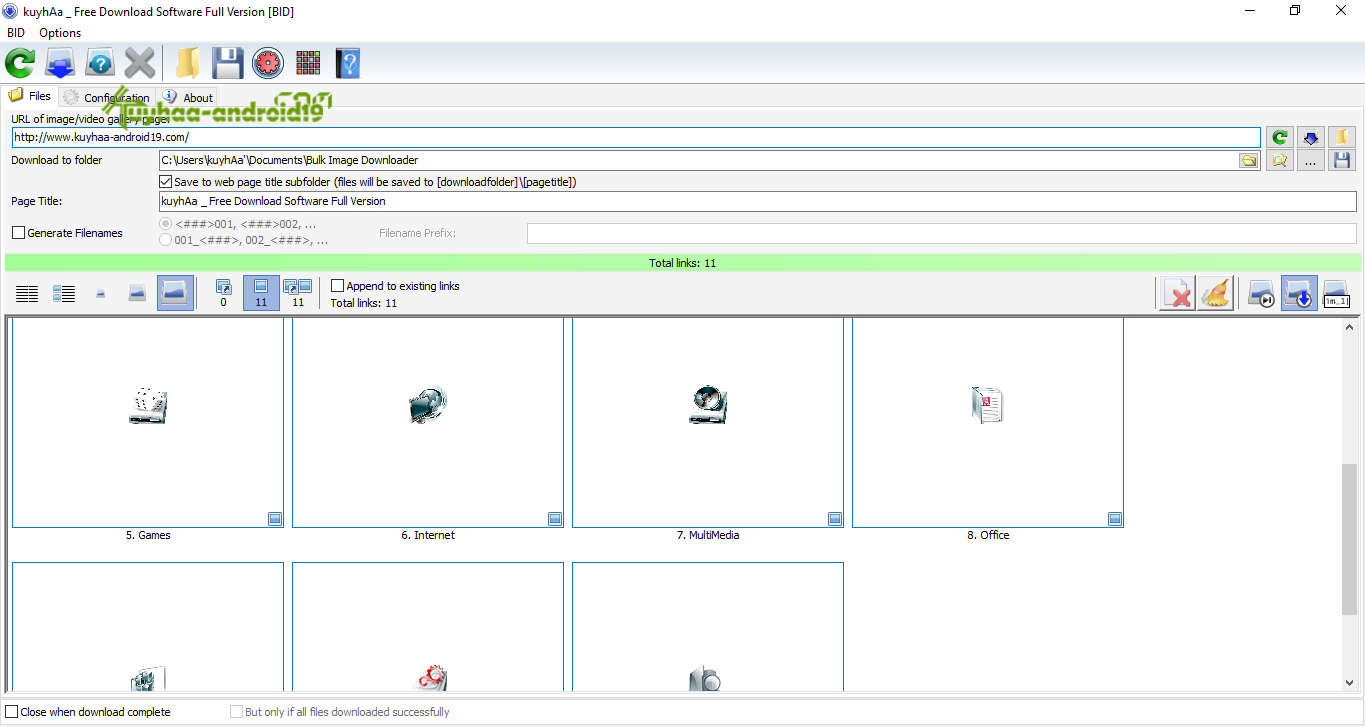Click the thumbnail list scroll down arrow
Image resolution: width=1365 pixels, height=727 pixels.
click(x=1350, y=683)
